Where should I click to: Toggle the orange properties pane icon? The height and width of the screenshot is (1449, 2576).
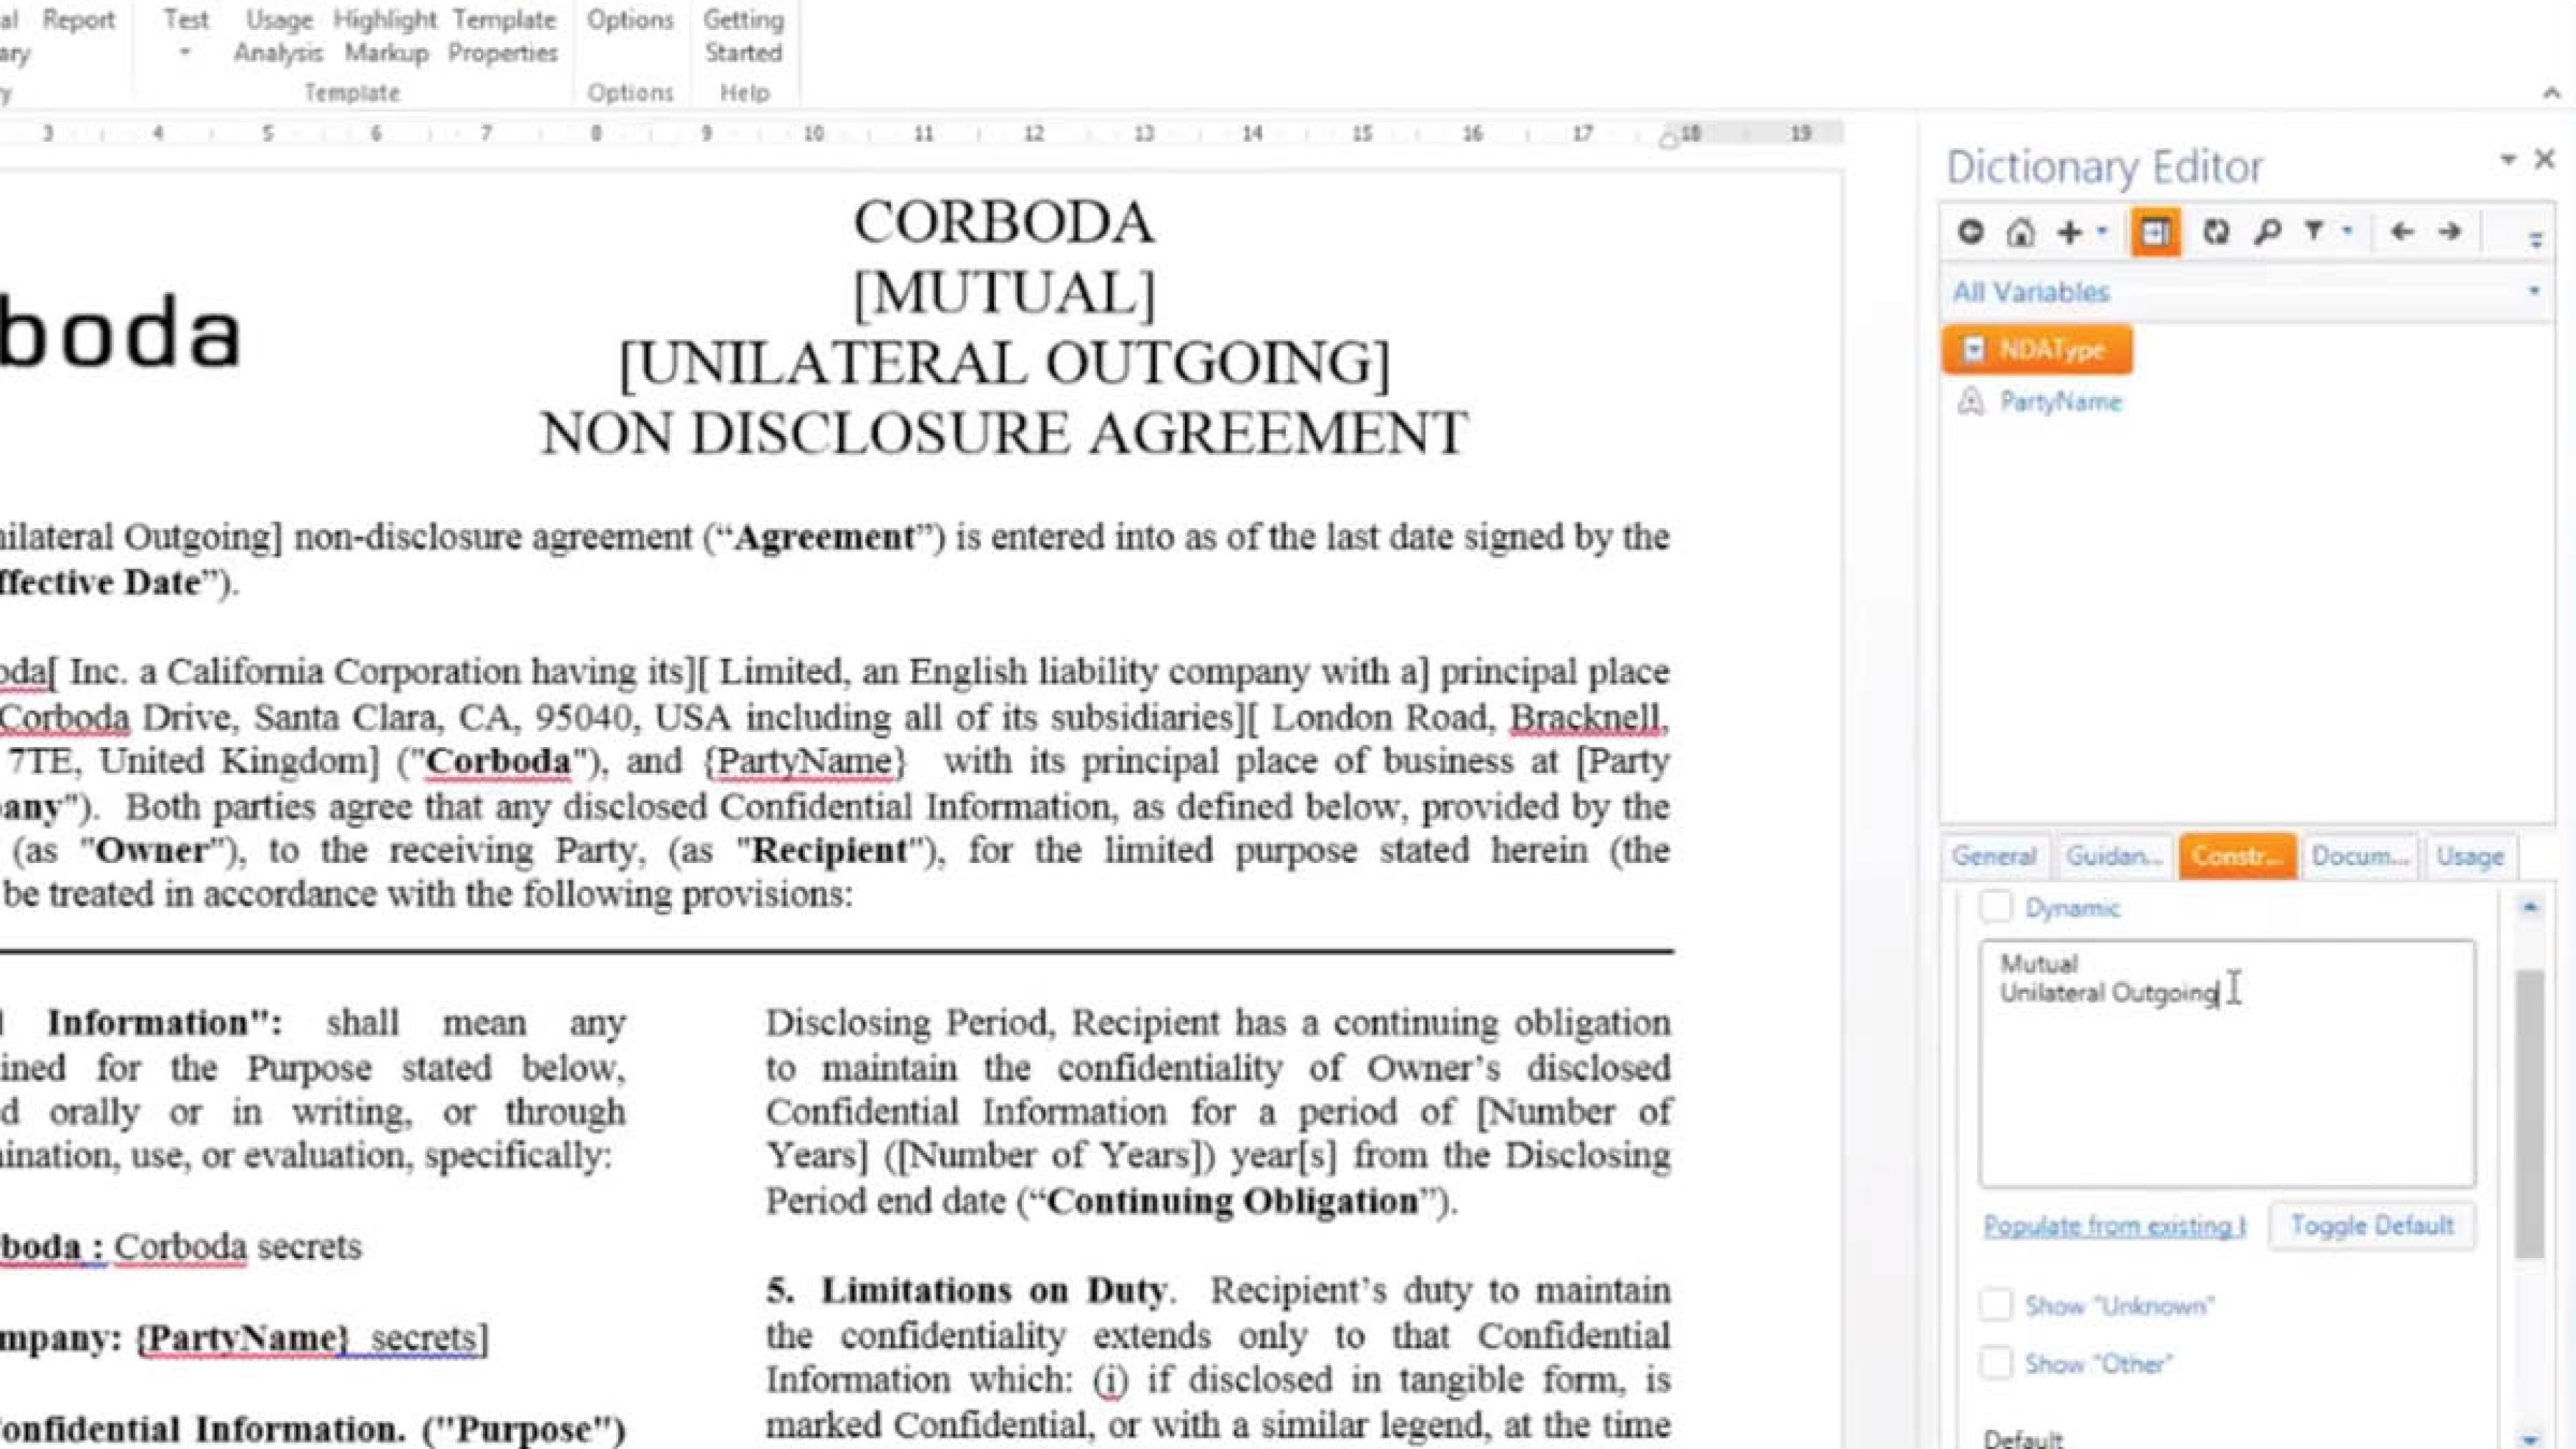(x=2155, y=233)
